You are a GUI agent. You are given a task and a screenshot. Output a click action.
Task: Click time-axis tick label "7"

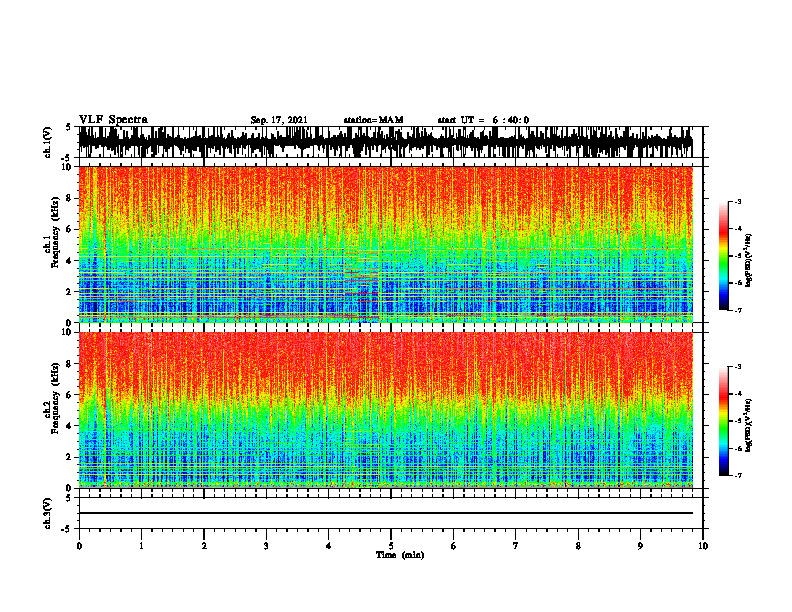[516, 546]
